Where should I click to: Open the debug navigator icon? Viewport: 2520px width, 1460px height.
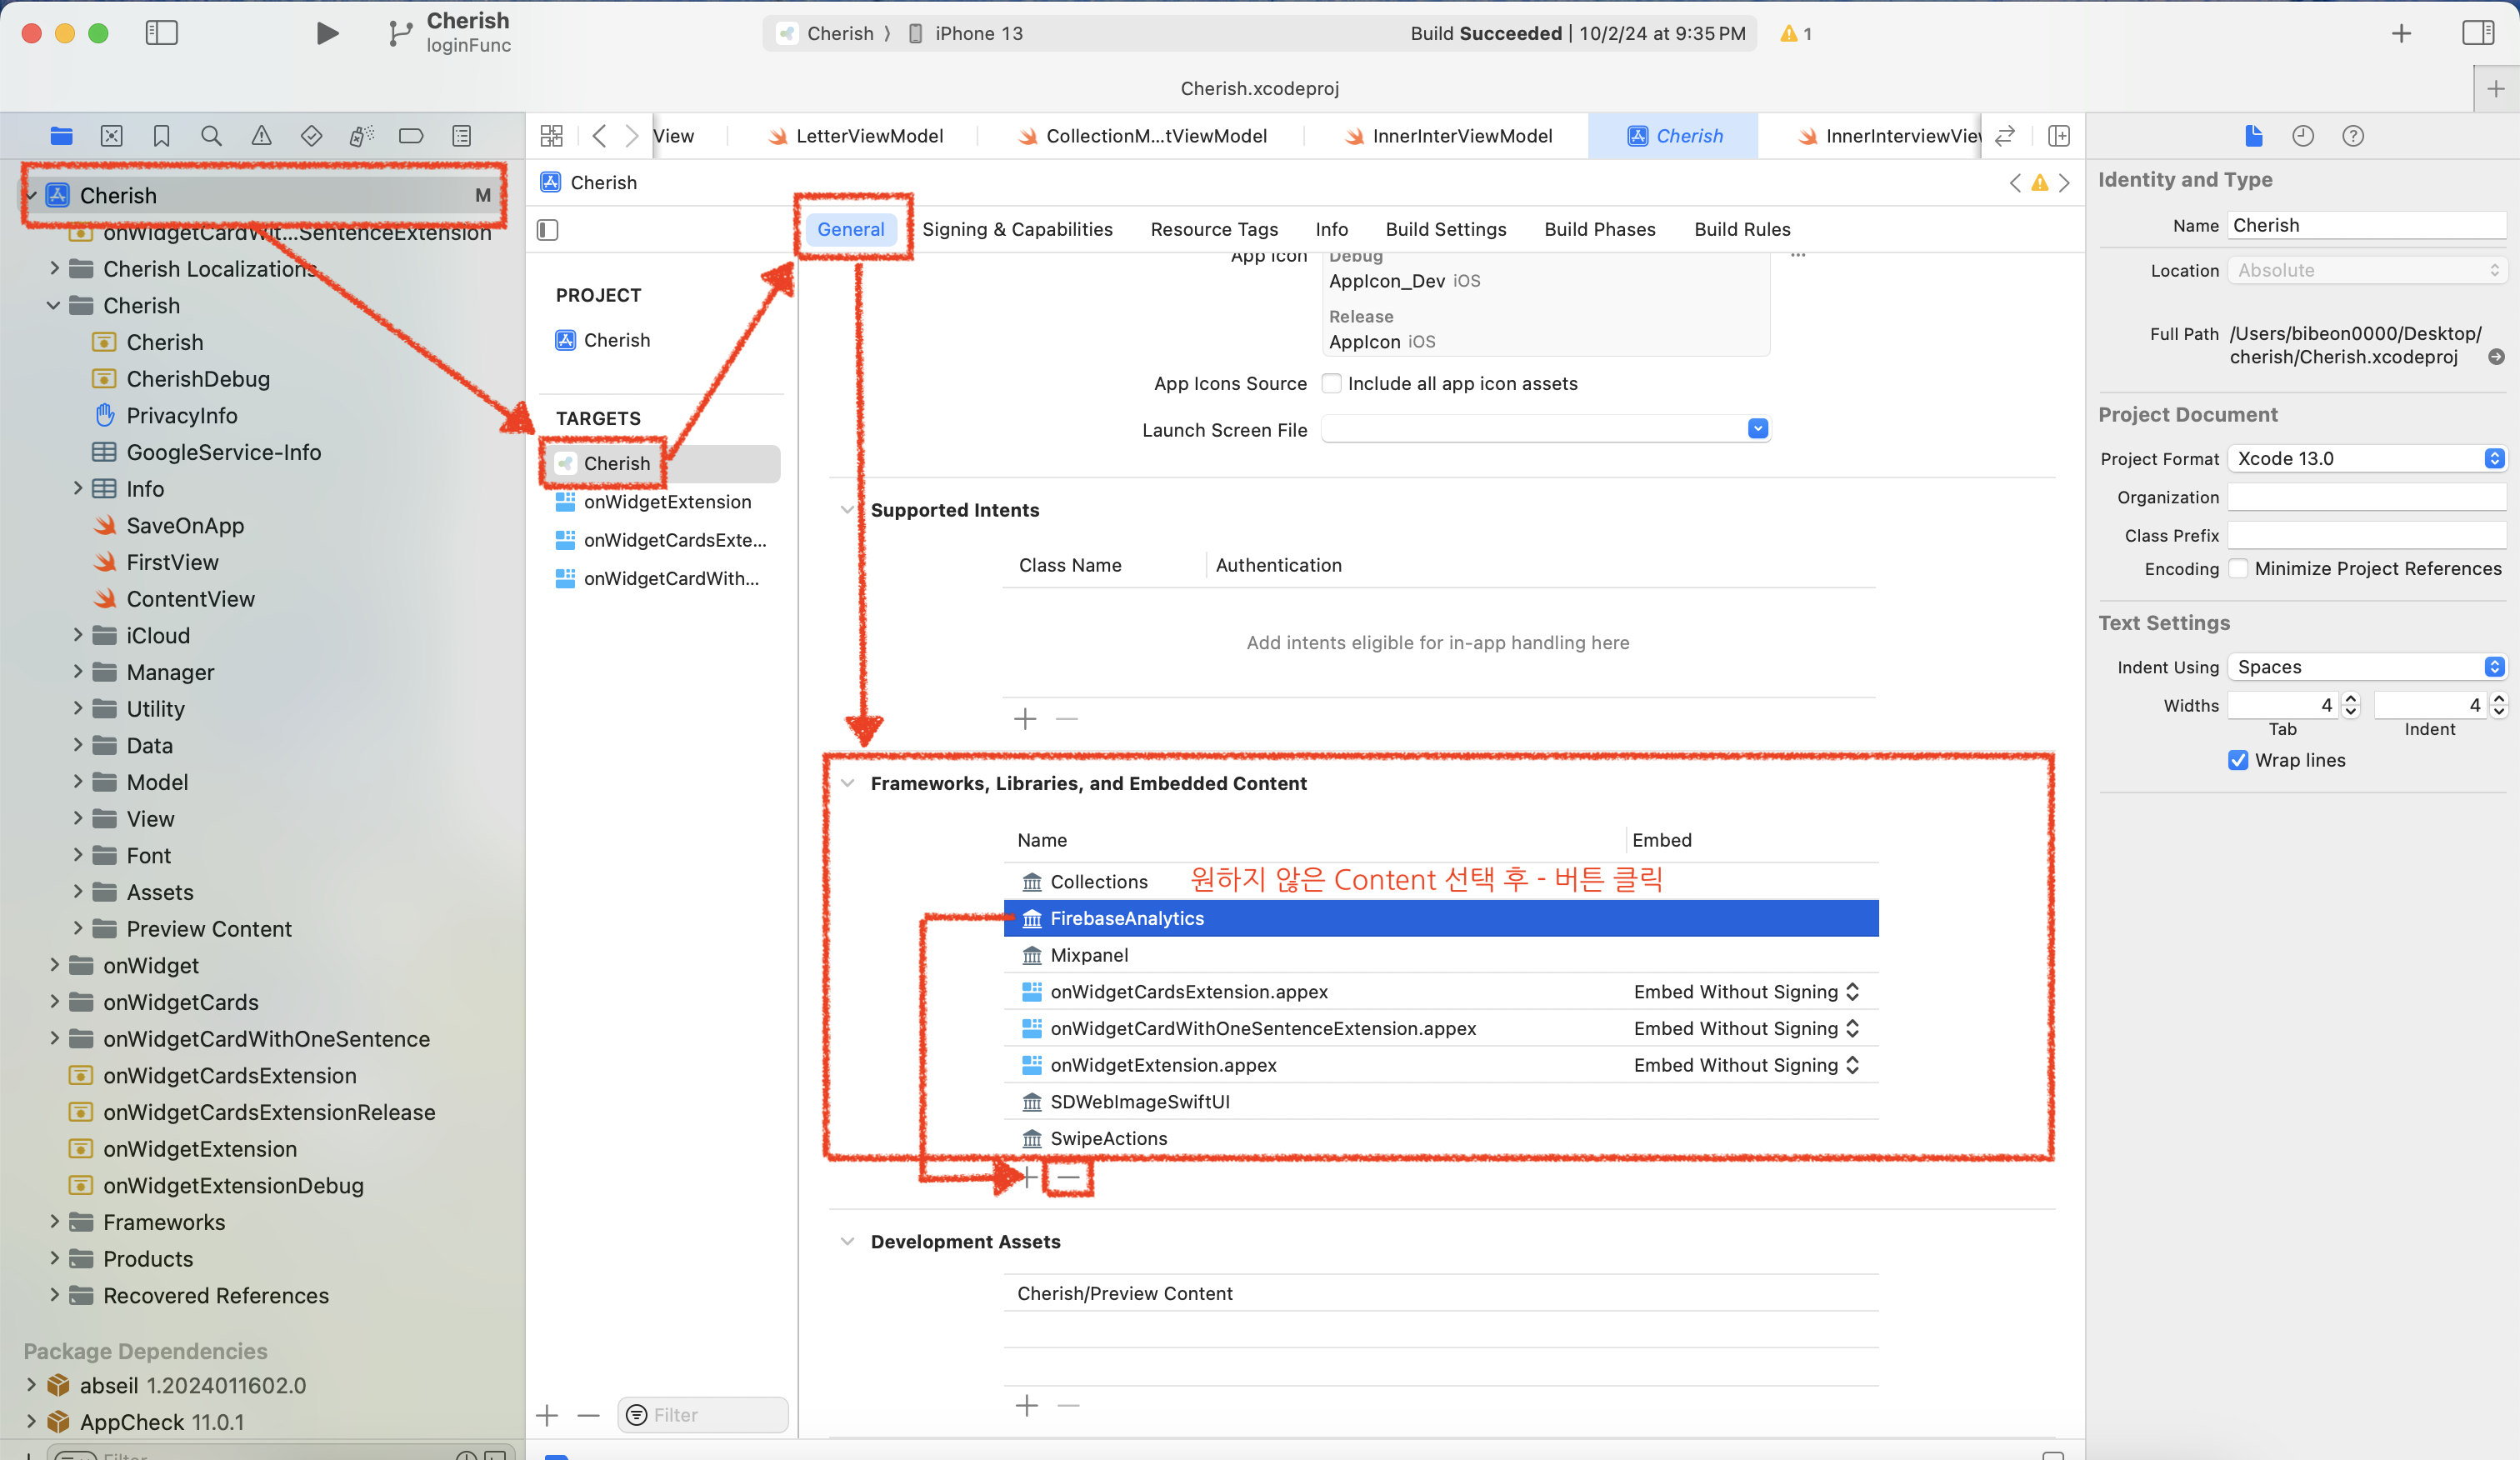pos(361,136)
